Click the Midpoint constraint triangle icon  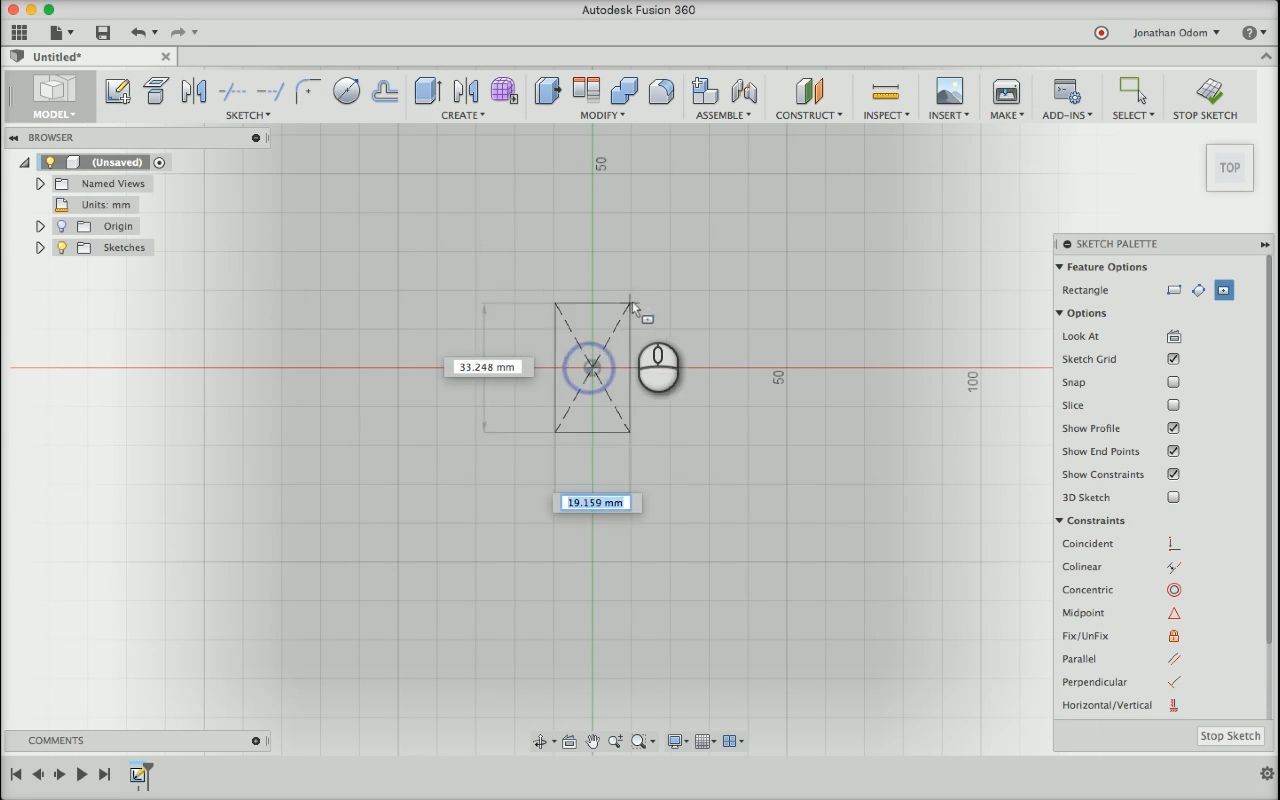coord(1174,613)
